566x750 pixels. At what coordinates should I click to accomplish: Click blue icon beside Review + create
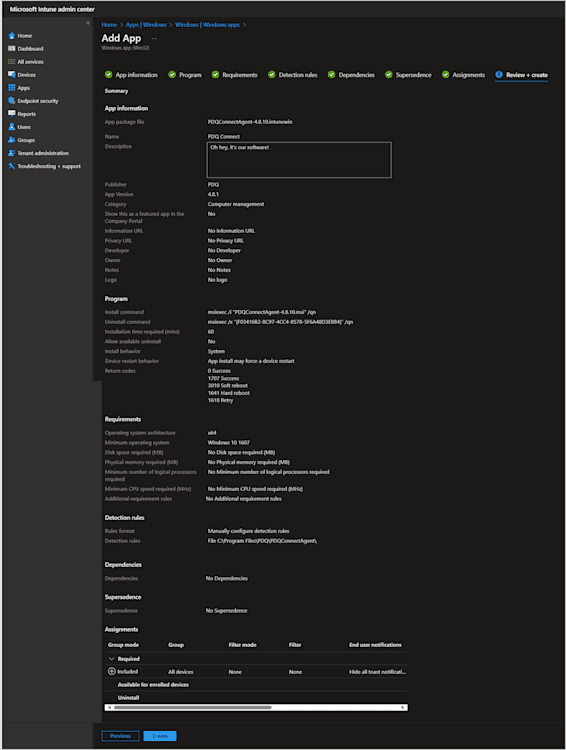pos(499,75)
